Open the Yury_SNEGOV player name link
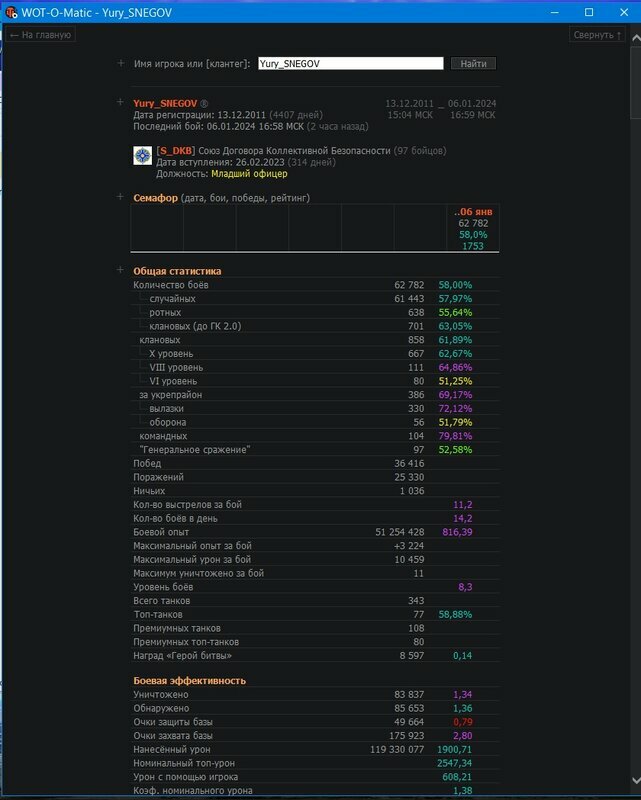The width and height of the screenshot is (641, 800). coord(165,103)
